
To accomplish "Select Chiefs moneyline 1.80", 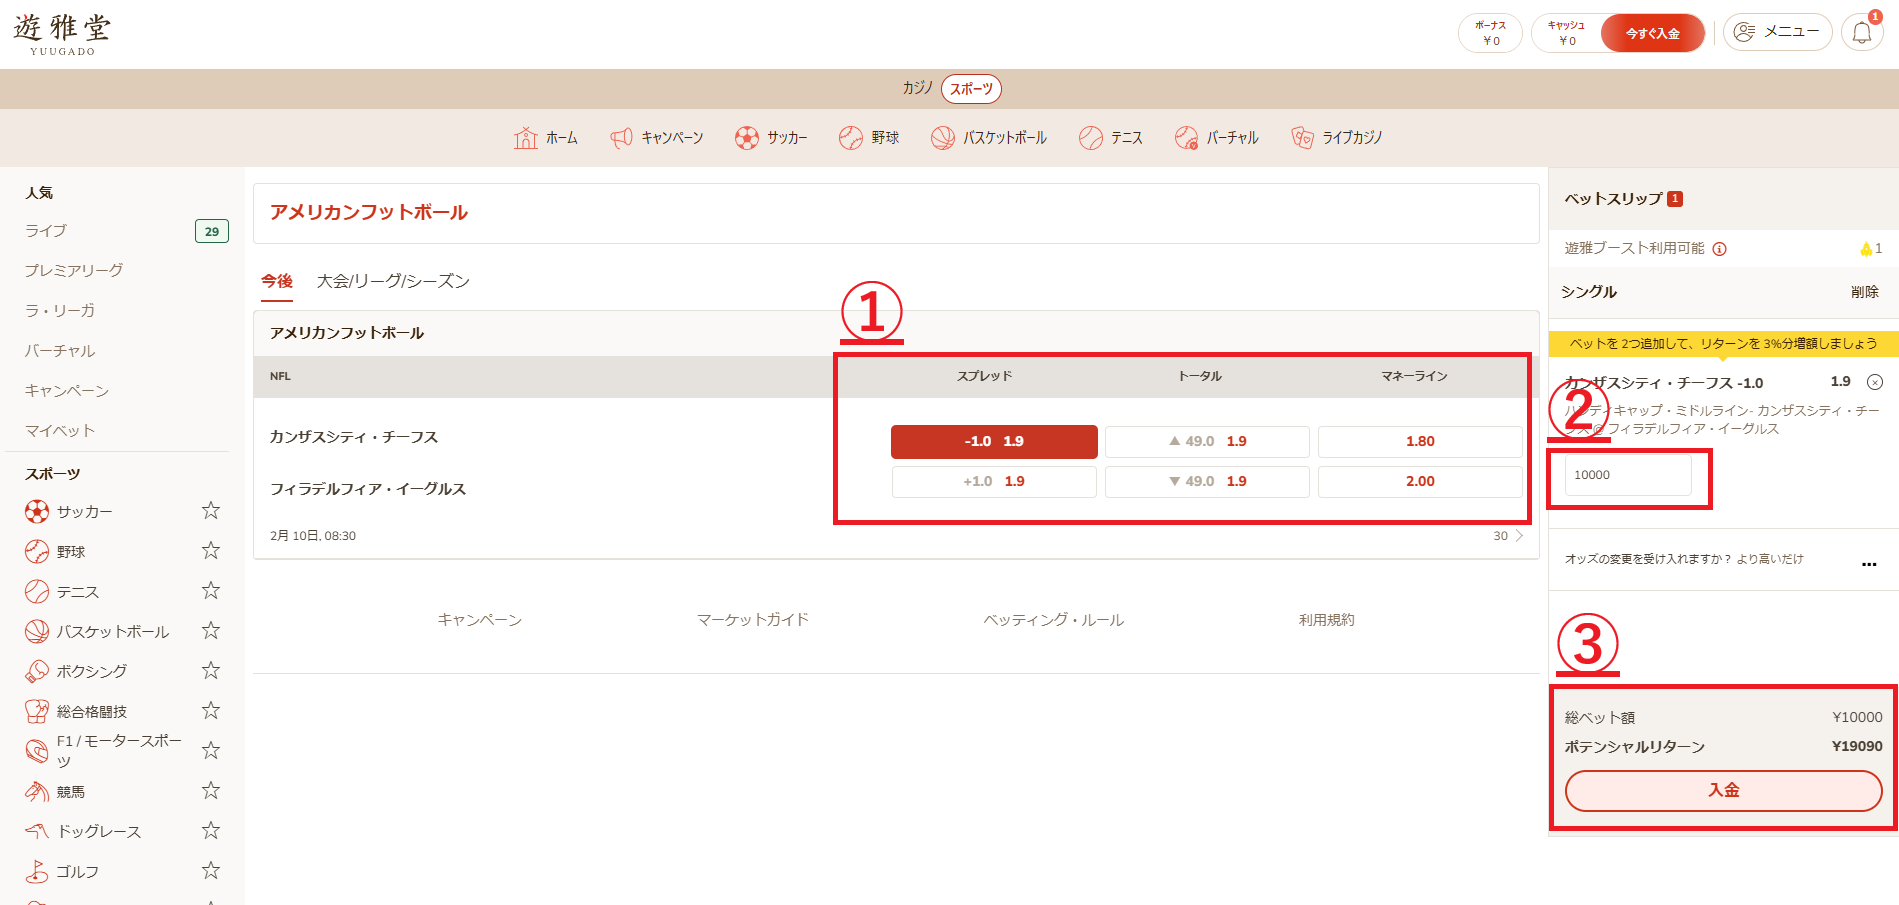I will pos(1420,441).
